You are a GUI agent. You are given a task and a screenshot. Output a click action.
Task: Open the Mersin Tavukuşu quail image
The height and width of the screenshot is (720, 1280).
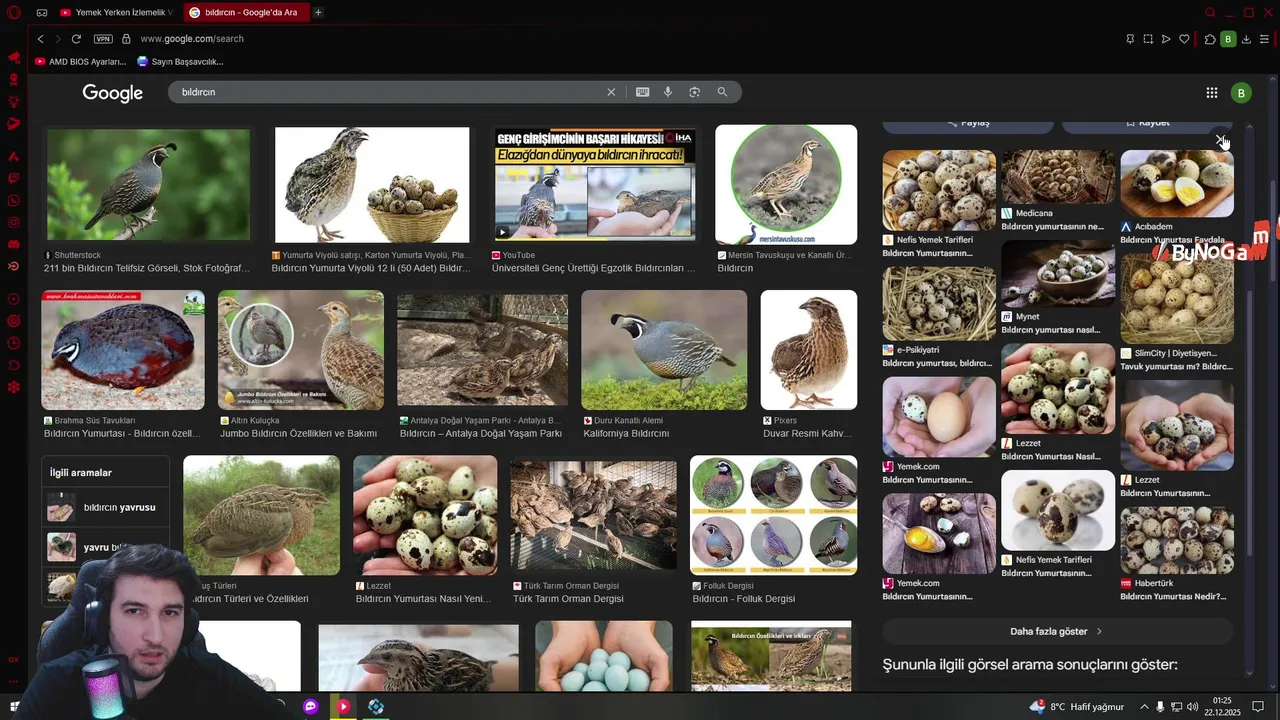pyautogui.click(x=786, y=184)
